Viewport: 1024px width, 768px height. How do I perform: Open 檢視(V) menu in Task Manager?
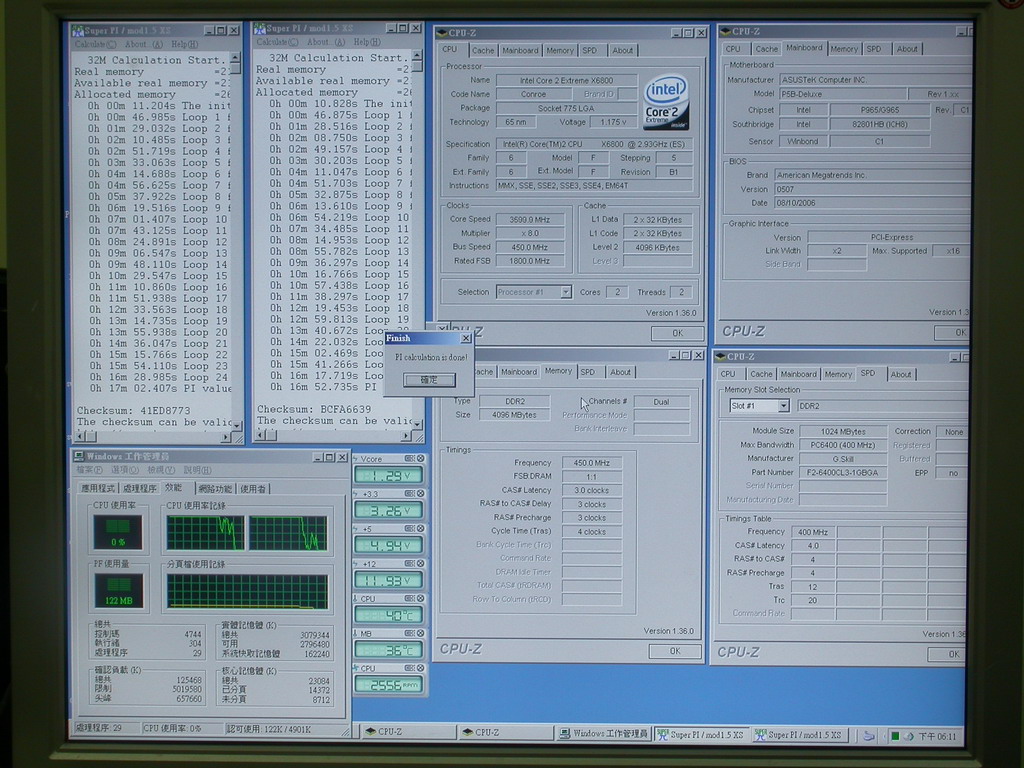160,470
